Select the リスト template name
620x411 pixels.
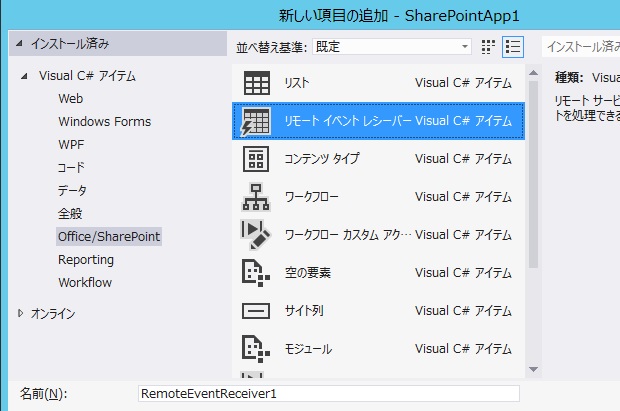pos(297,83)
